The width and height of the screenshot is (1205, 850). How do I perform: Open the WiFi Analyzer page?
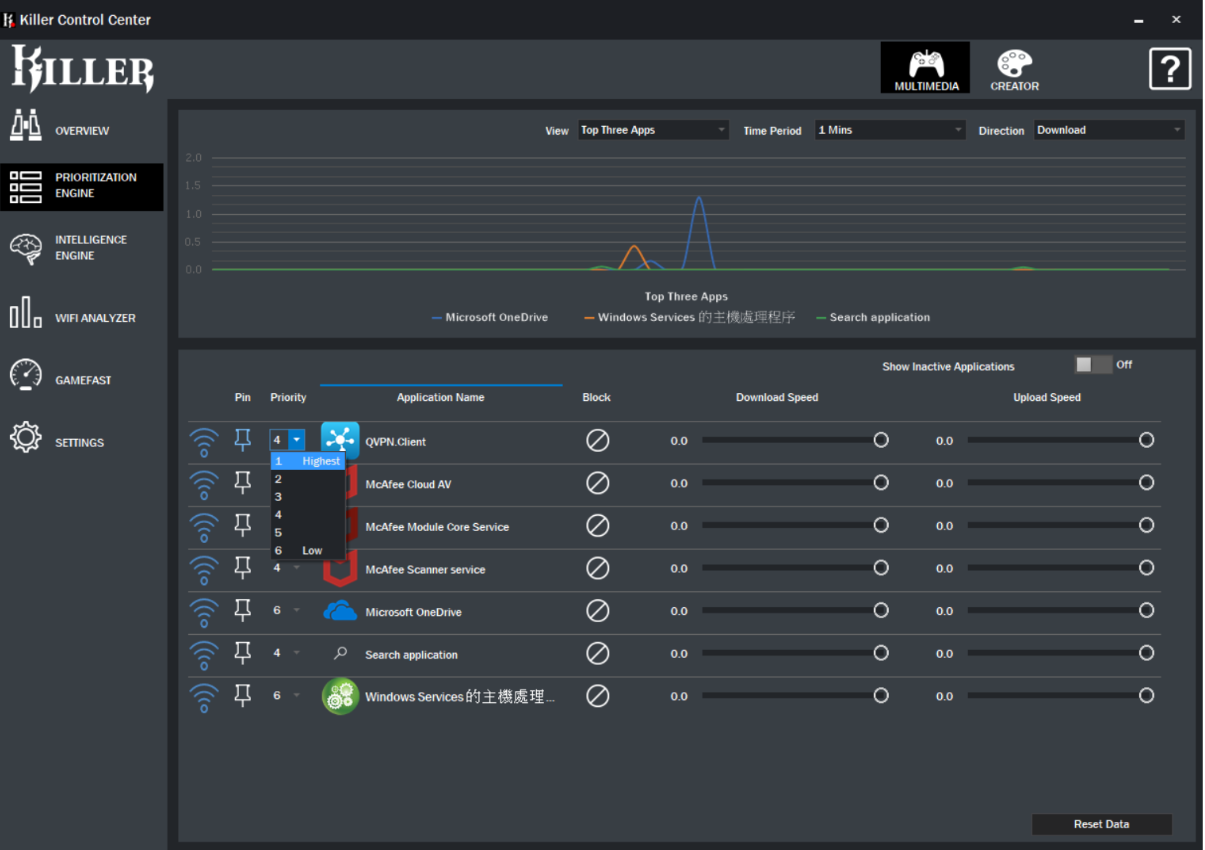pyautogui.click(x=80, y=318)
